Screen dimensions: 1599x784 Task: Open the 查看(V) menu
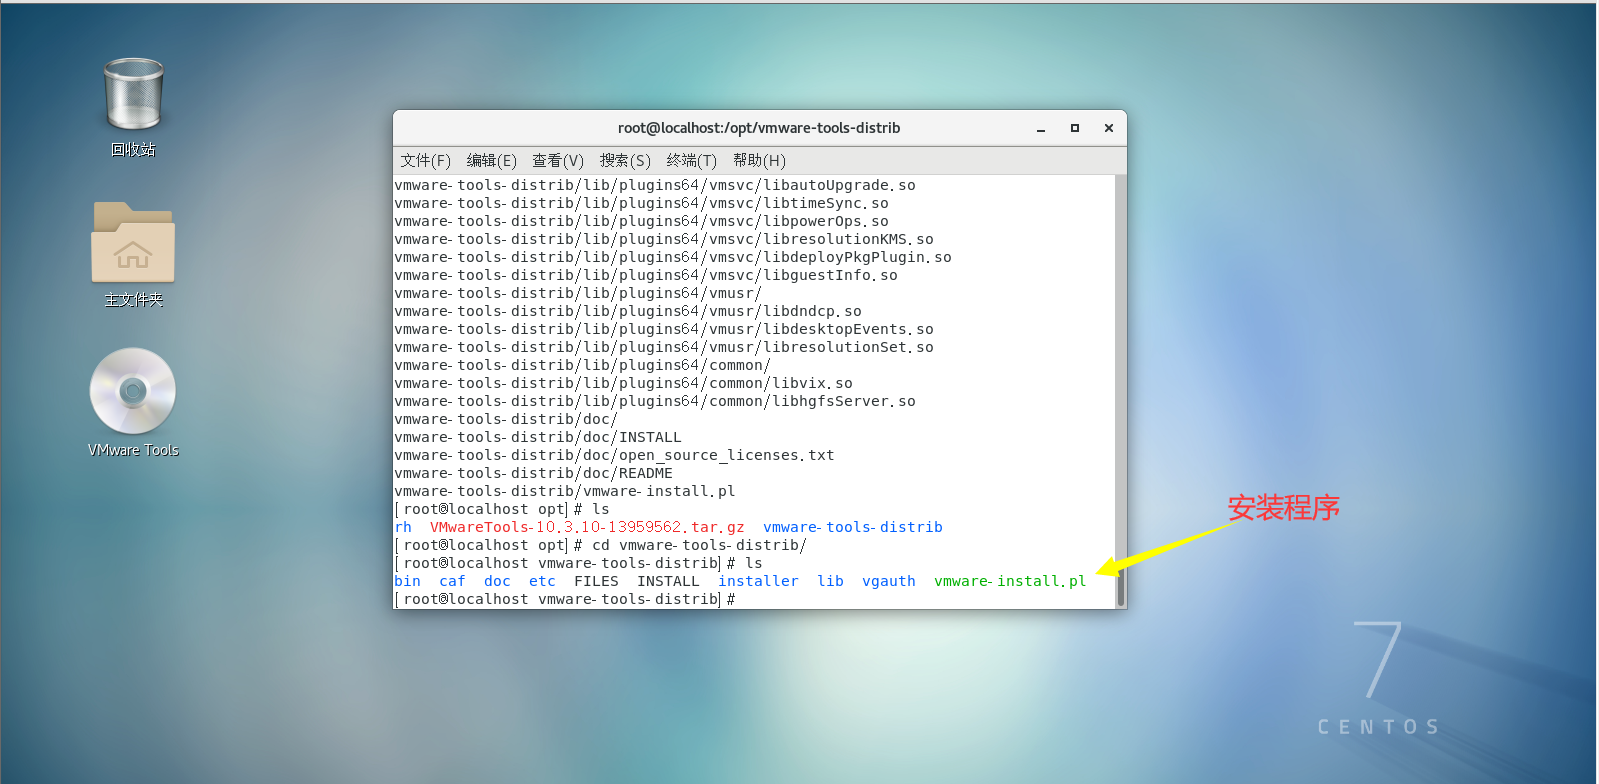558,161
